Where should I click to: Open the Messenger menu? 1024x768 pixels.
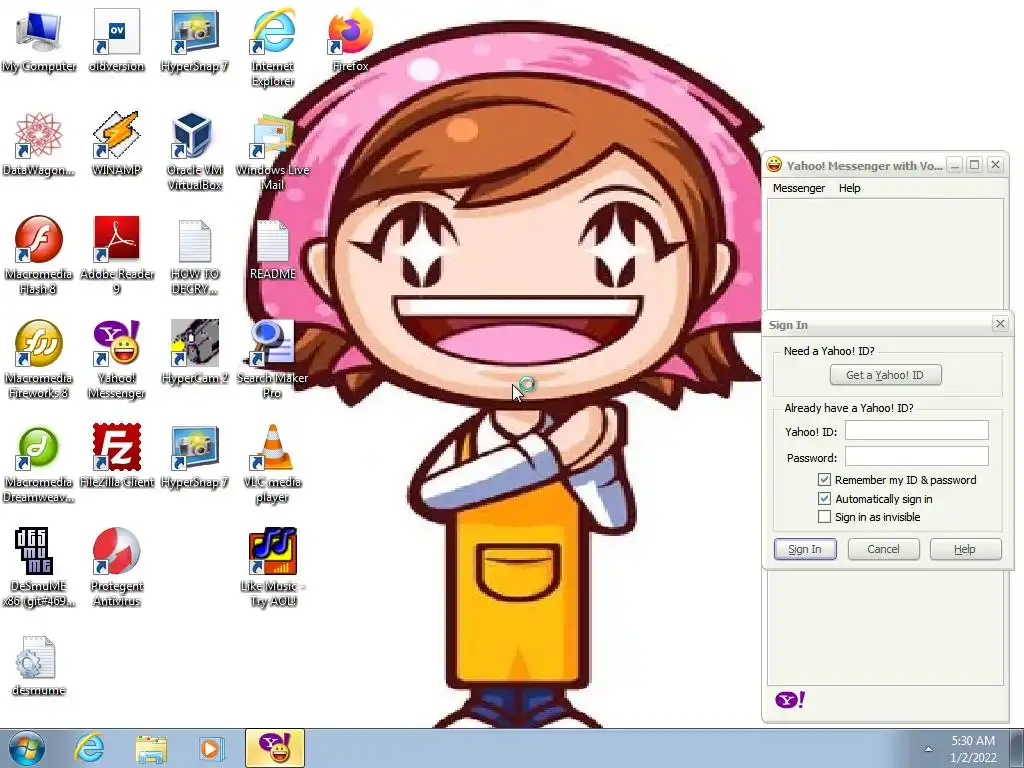[x=799, y=188]
